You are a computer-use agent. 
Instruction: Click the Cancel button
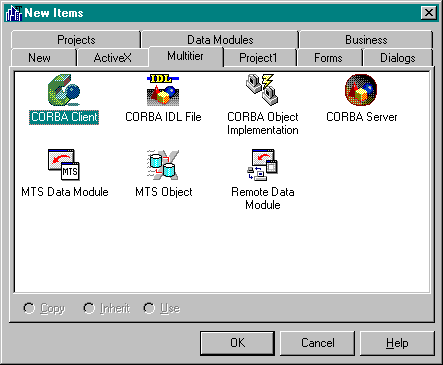click(317, 343)
